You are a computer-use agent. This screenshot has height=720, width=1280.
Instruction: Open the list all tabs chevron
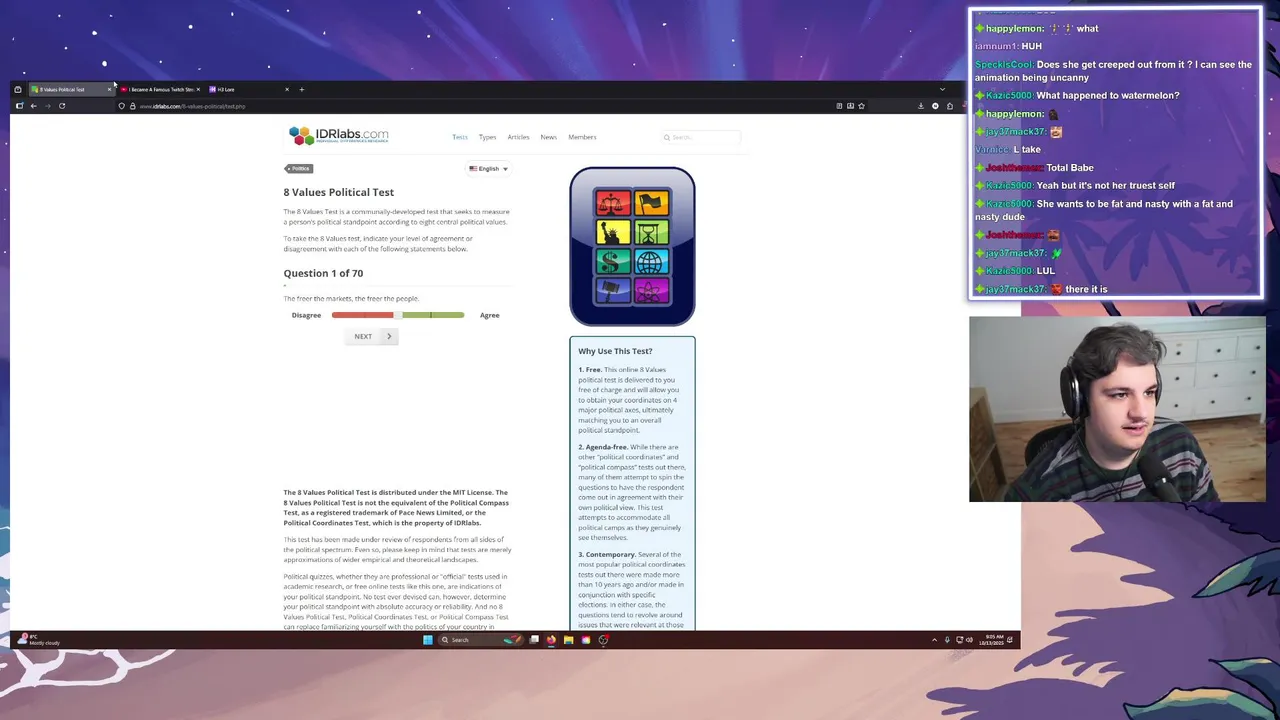(942, 89)
